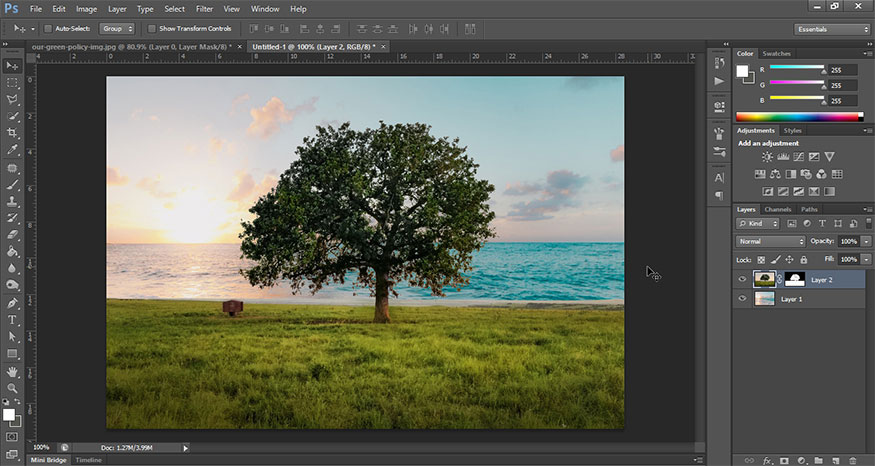Open the Character panel icon
Screen dimensions: 875x466
tap(719, 177)
